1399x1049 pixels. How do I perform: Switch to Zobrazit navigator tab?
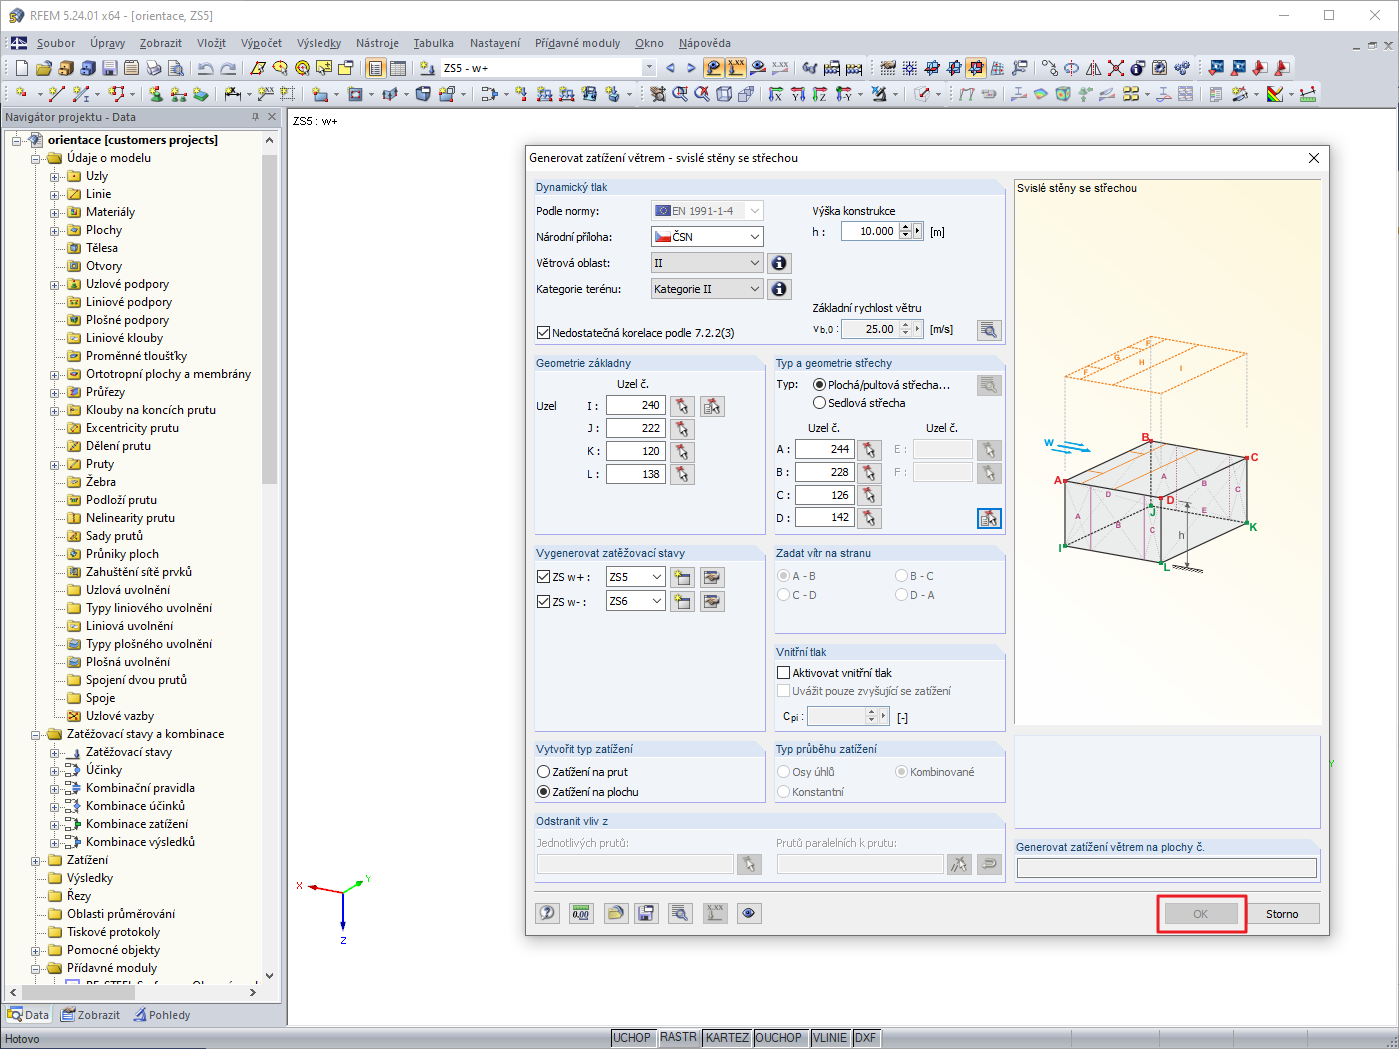91,1015
